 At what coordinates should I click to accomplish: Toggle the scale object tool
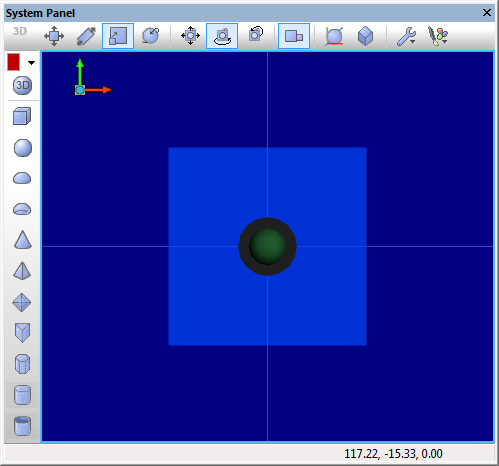pos(118,36)
